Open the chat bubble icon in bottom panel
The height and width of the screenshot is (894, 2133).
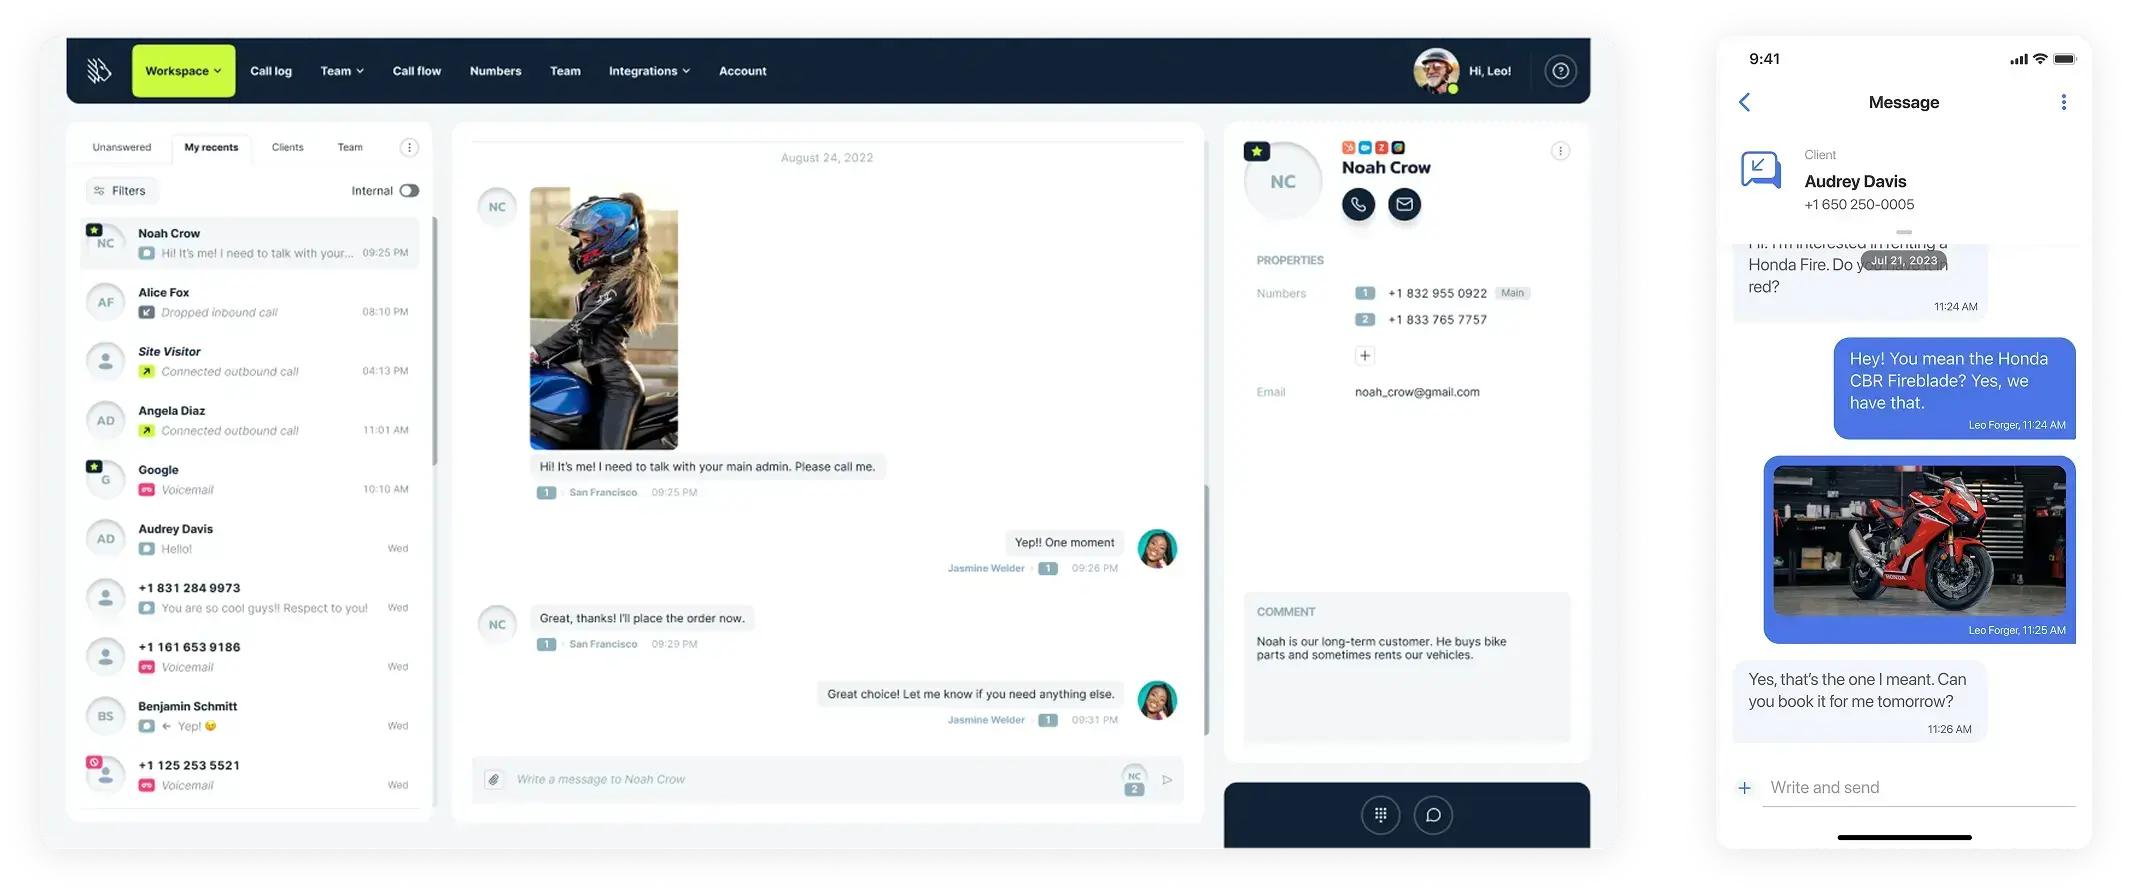pos(1433,815)
